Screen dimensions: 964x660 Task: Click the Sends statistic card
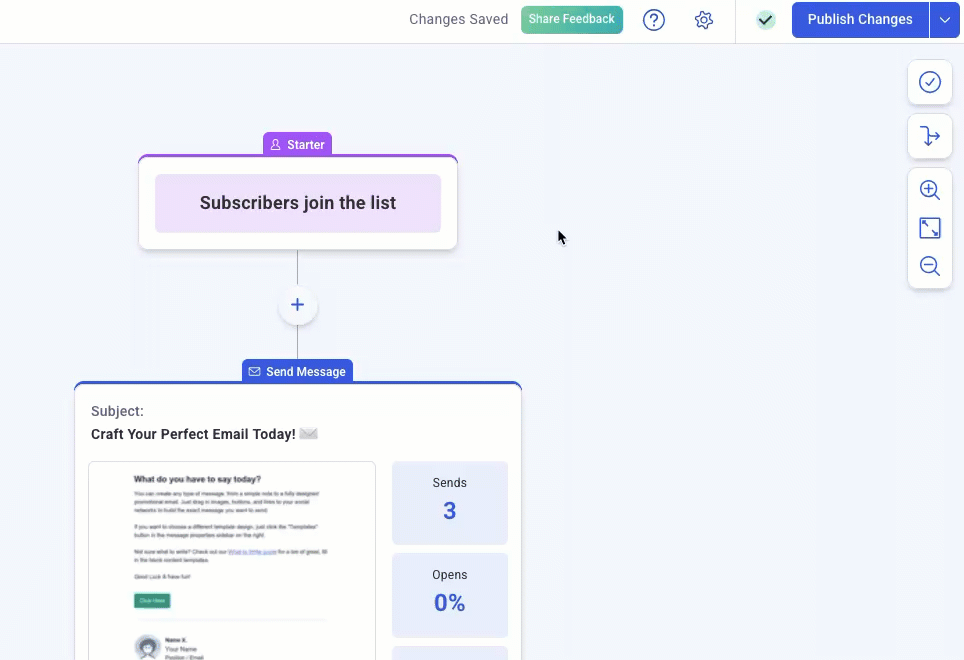[450, 502]
